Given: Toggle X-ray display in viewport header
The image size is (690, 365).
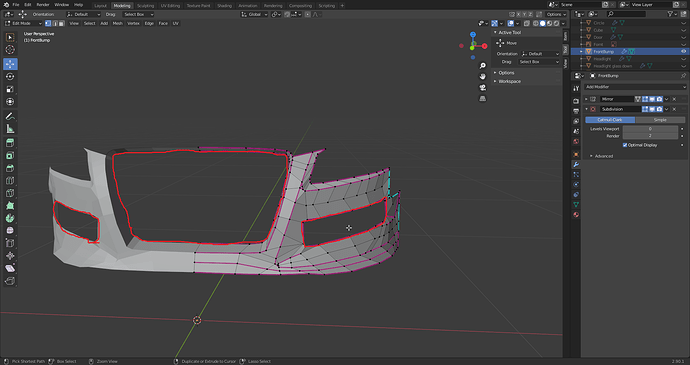Looking at the screenshot, I should [527, 23].
